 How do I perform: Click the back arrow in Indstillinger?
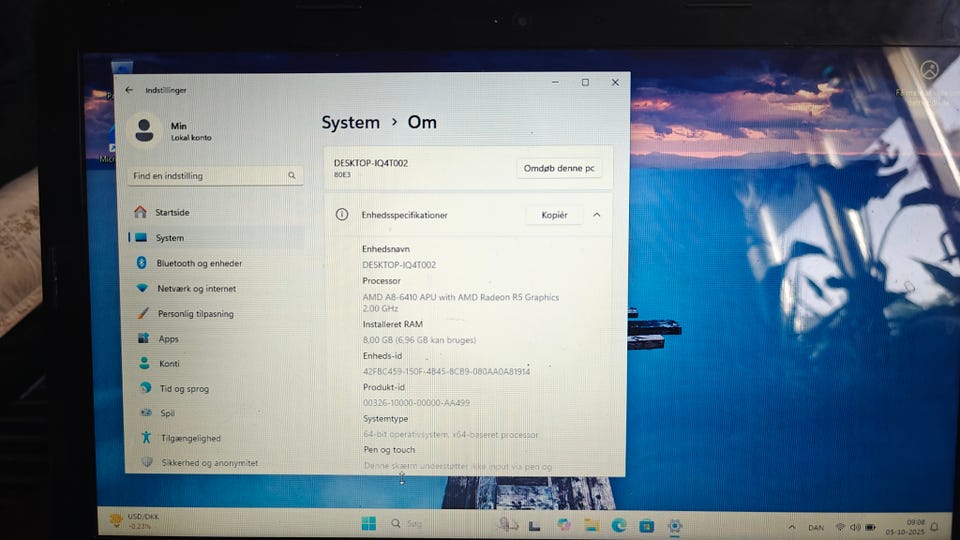pyautogui.click(x=129, y=90)
